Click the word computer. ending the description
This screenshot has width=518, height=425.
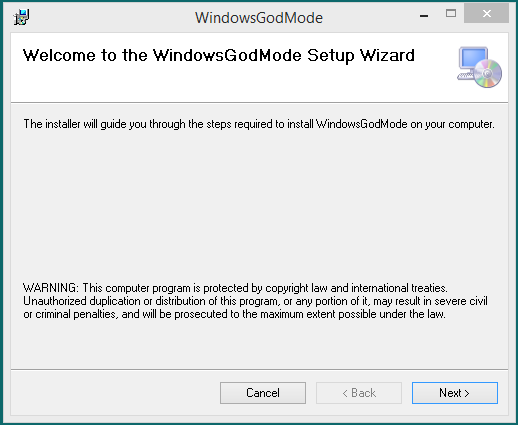(x=471, y=124)
